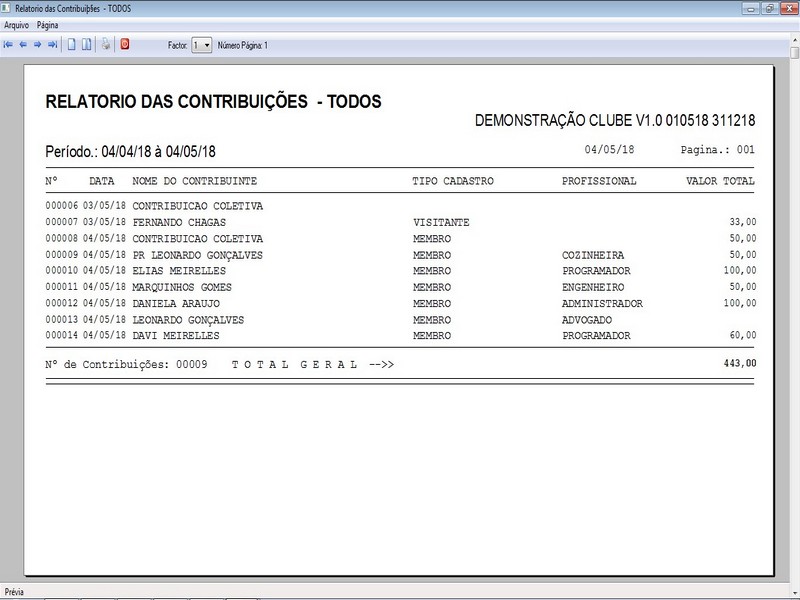Switch to two-page view icon
800x600 pixels.
[87, 45]
